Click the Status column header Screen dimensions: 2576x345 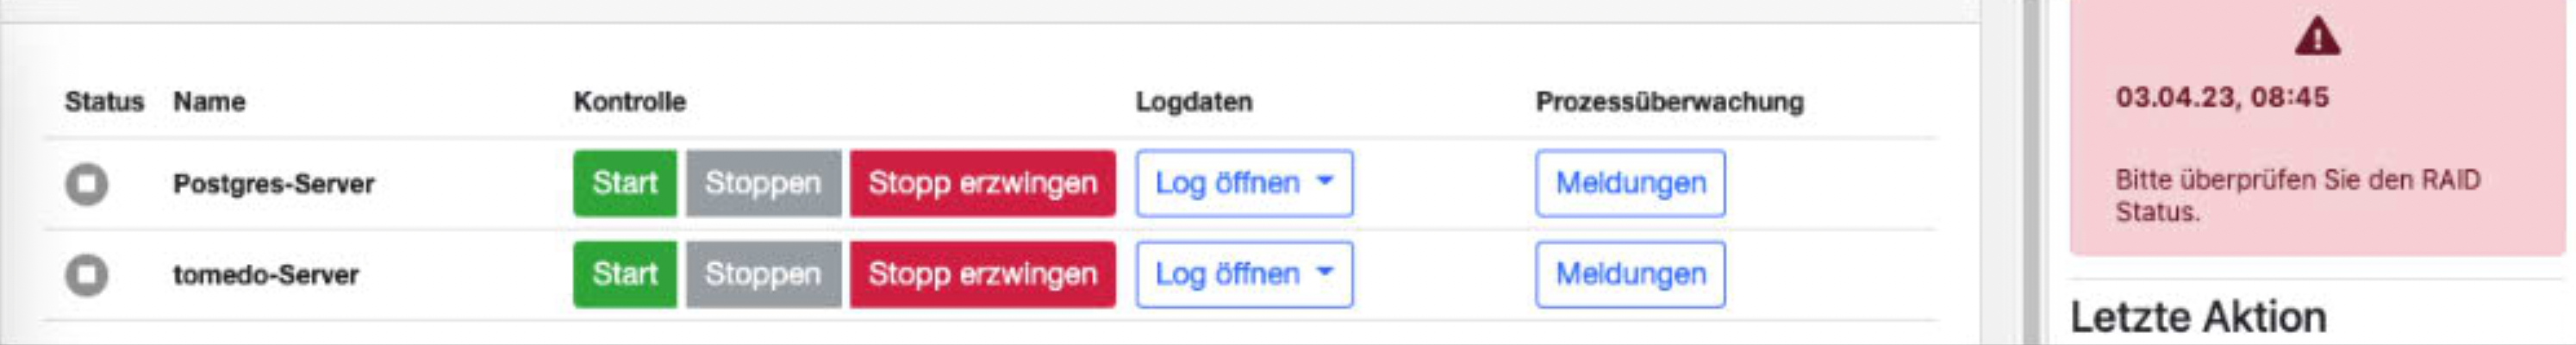104,102
